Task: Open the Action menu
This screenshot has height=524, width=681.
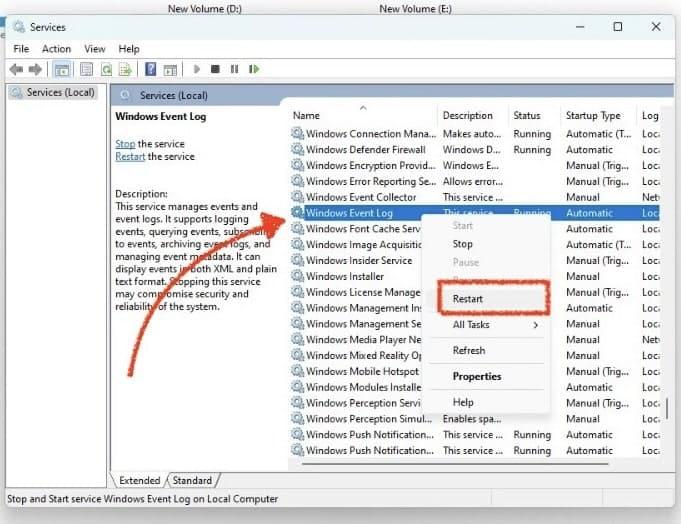Action: (56, 49)
